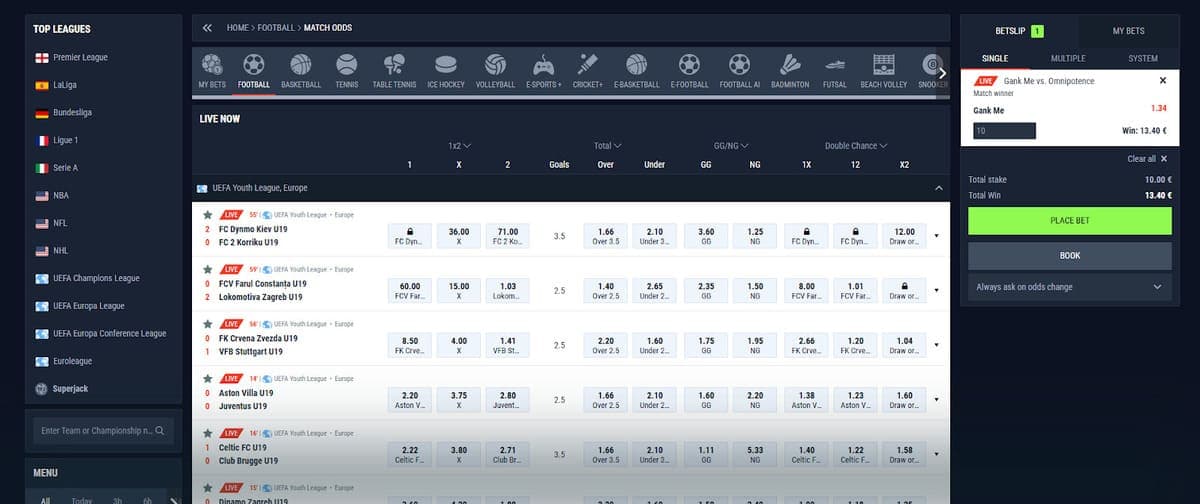Viewport: 1200px width, 504px height.
Task: Open the Double Chance market dropdown
Action: (x=856, y=146)
